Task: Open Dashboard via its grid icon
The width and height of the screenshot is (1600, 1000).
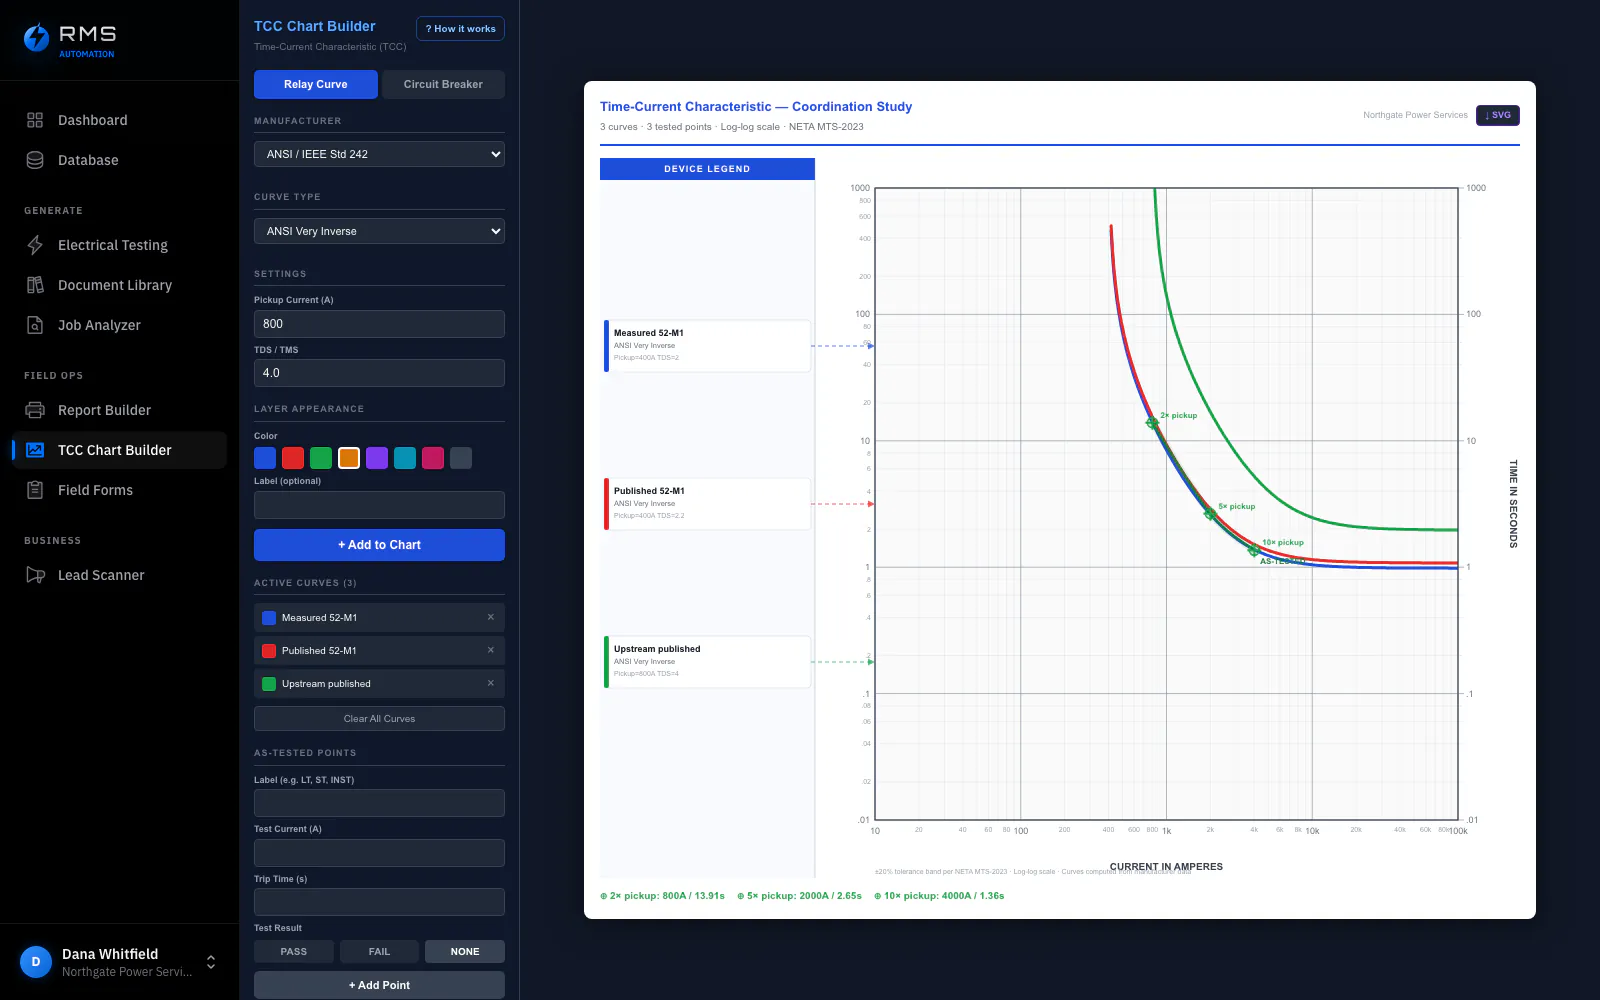Action: (35, 120)
